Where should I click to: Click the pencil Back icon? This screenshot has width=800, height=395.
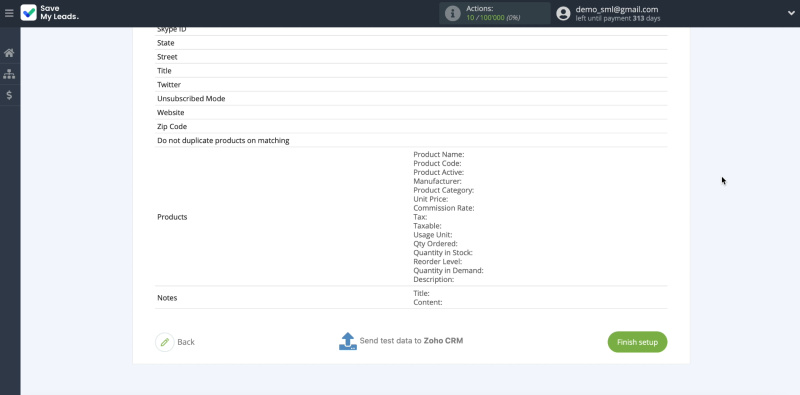164,342
